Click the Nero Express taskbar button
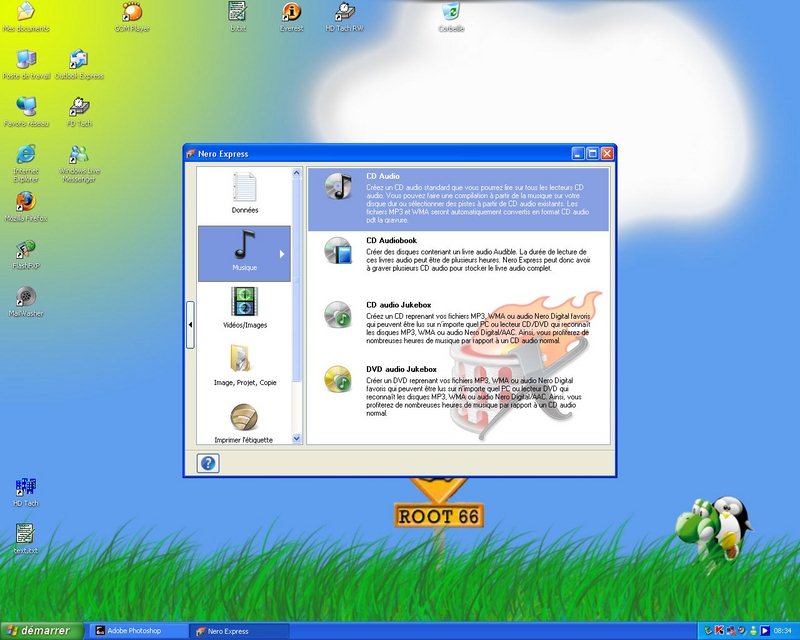This screenshot has height=640, width=800. (240, 631)
